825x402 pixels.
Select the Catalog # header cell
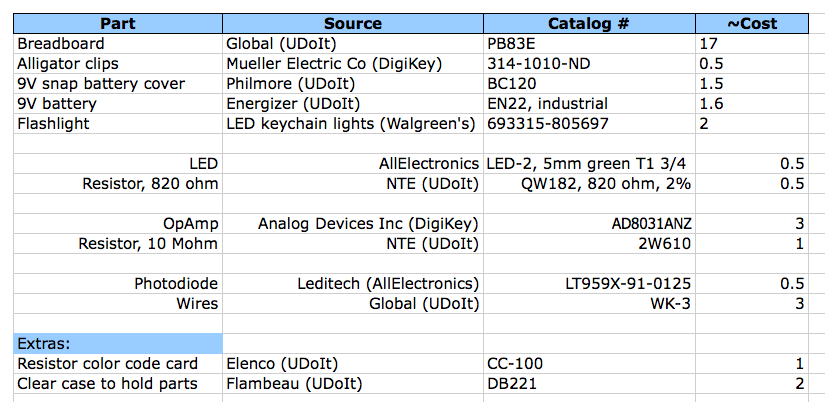coord(589,23)
